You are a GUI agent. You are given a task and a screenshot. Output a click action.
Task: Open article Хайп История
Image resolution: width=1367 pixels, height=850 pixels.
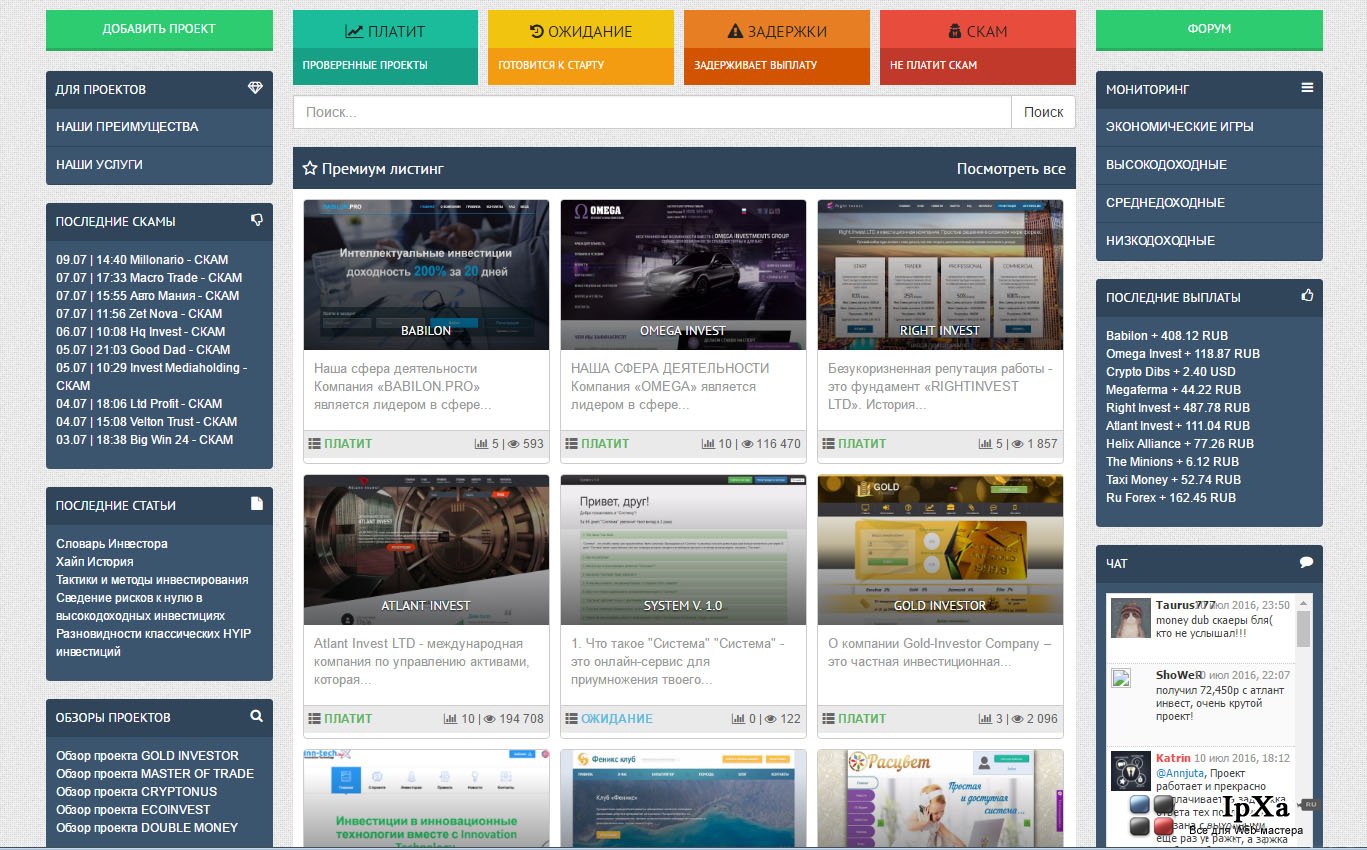pyautogui.click(x=95, y=562)
